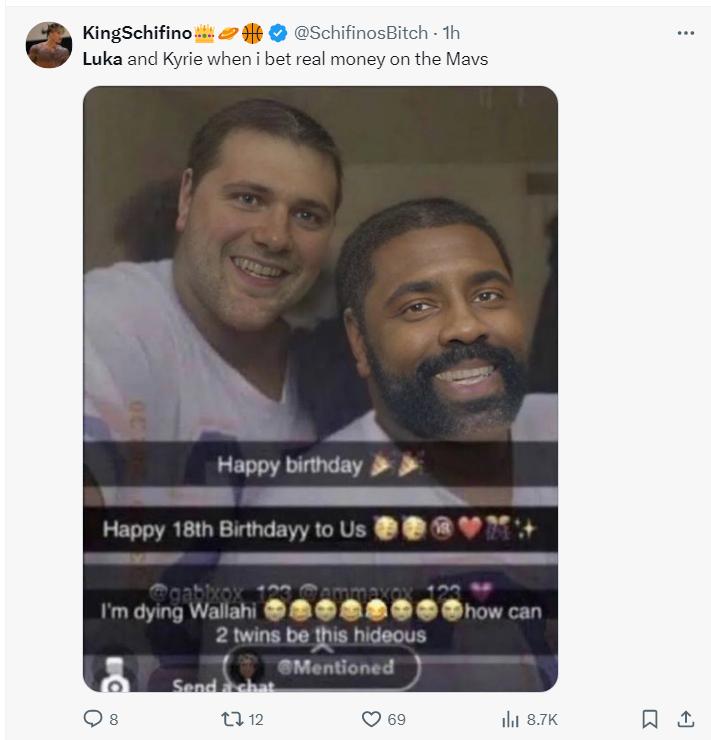
Task: Click the camera icon in the image corner
Action: coord(116,681)
